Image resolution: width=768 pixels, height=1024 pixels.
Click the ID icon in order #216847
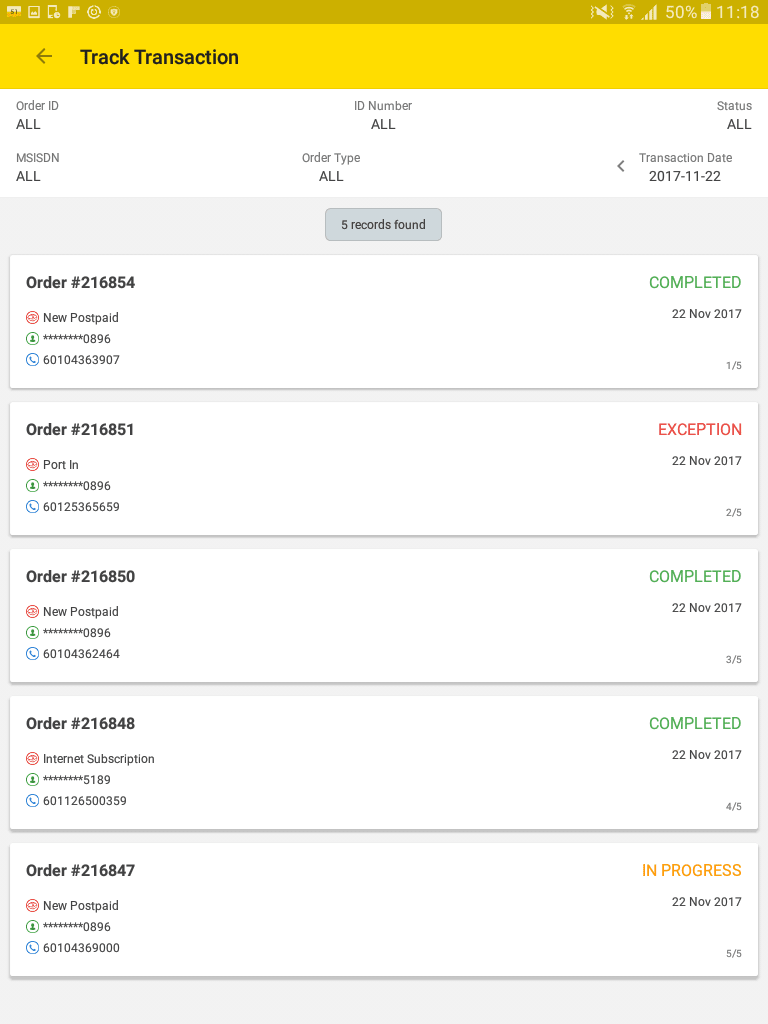pos(32,927)
